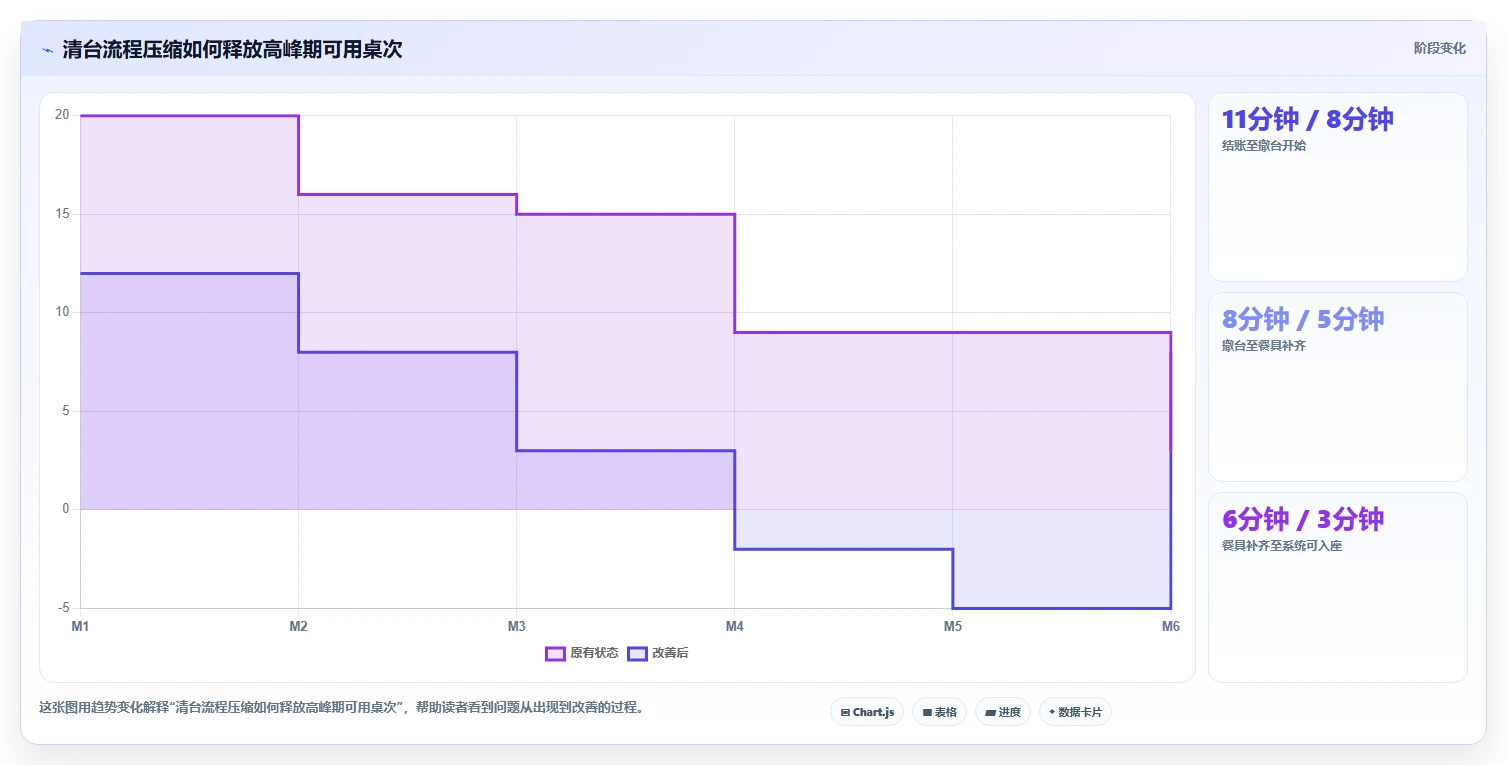Click the 数据卡片 tag

pos(1075,712)
